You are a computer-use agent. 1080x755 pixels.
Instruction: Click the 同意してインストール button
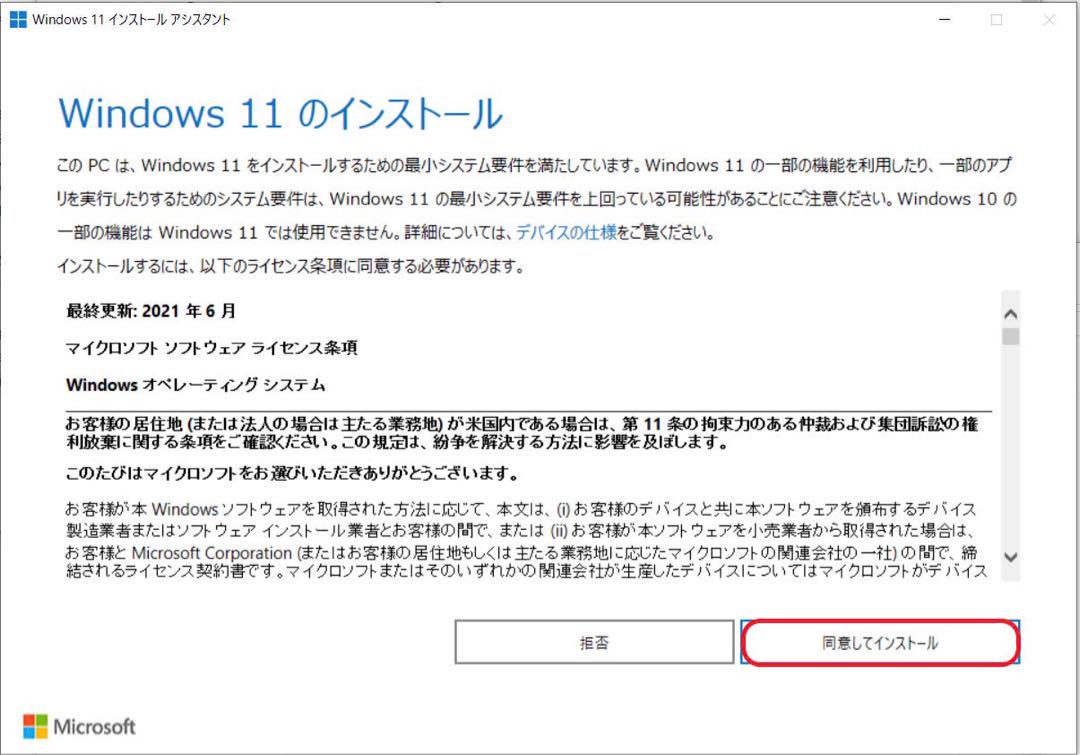pos(880,643)
